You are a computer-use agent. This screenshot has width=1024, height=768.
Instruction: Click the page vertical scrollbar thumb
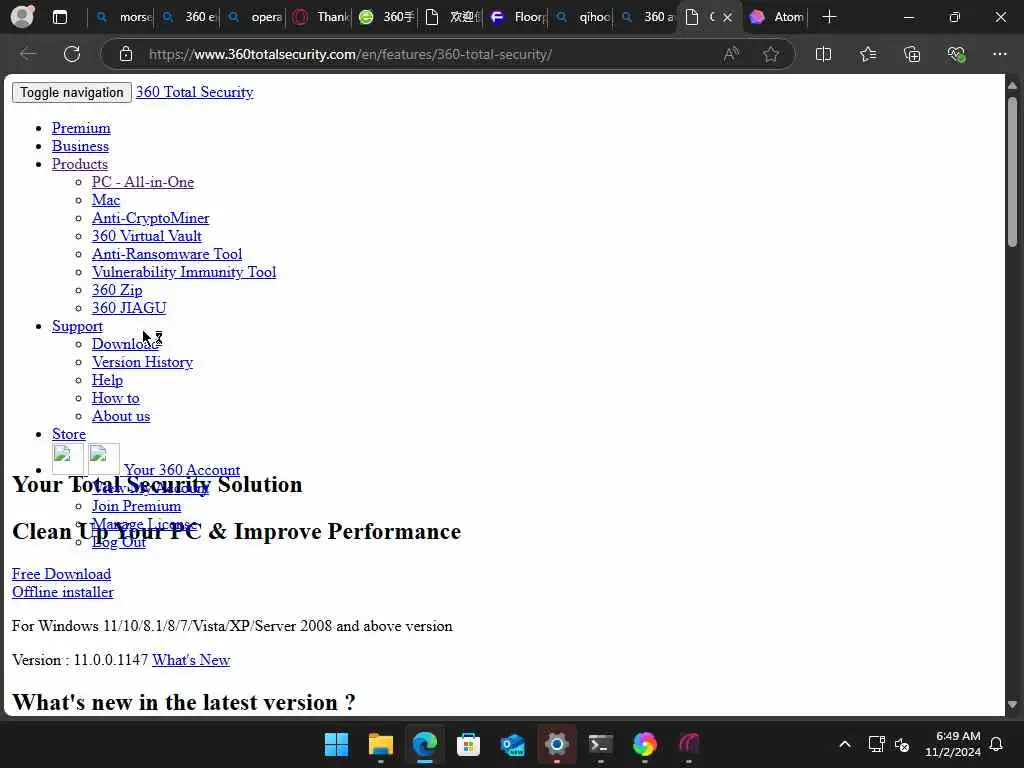[x=1012, y=172]
